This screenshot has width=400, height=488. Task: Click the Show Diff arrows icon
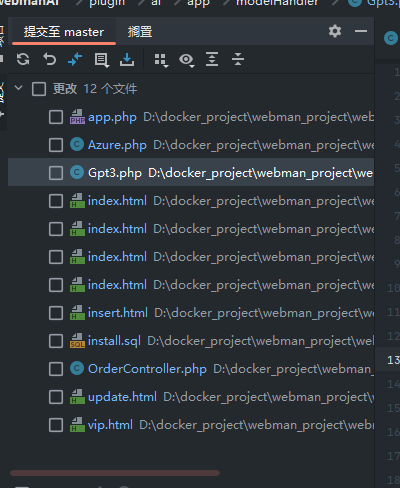(x=75, y=60)
